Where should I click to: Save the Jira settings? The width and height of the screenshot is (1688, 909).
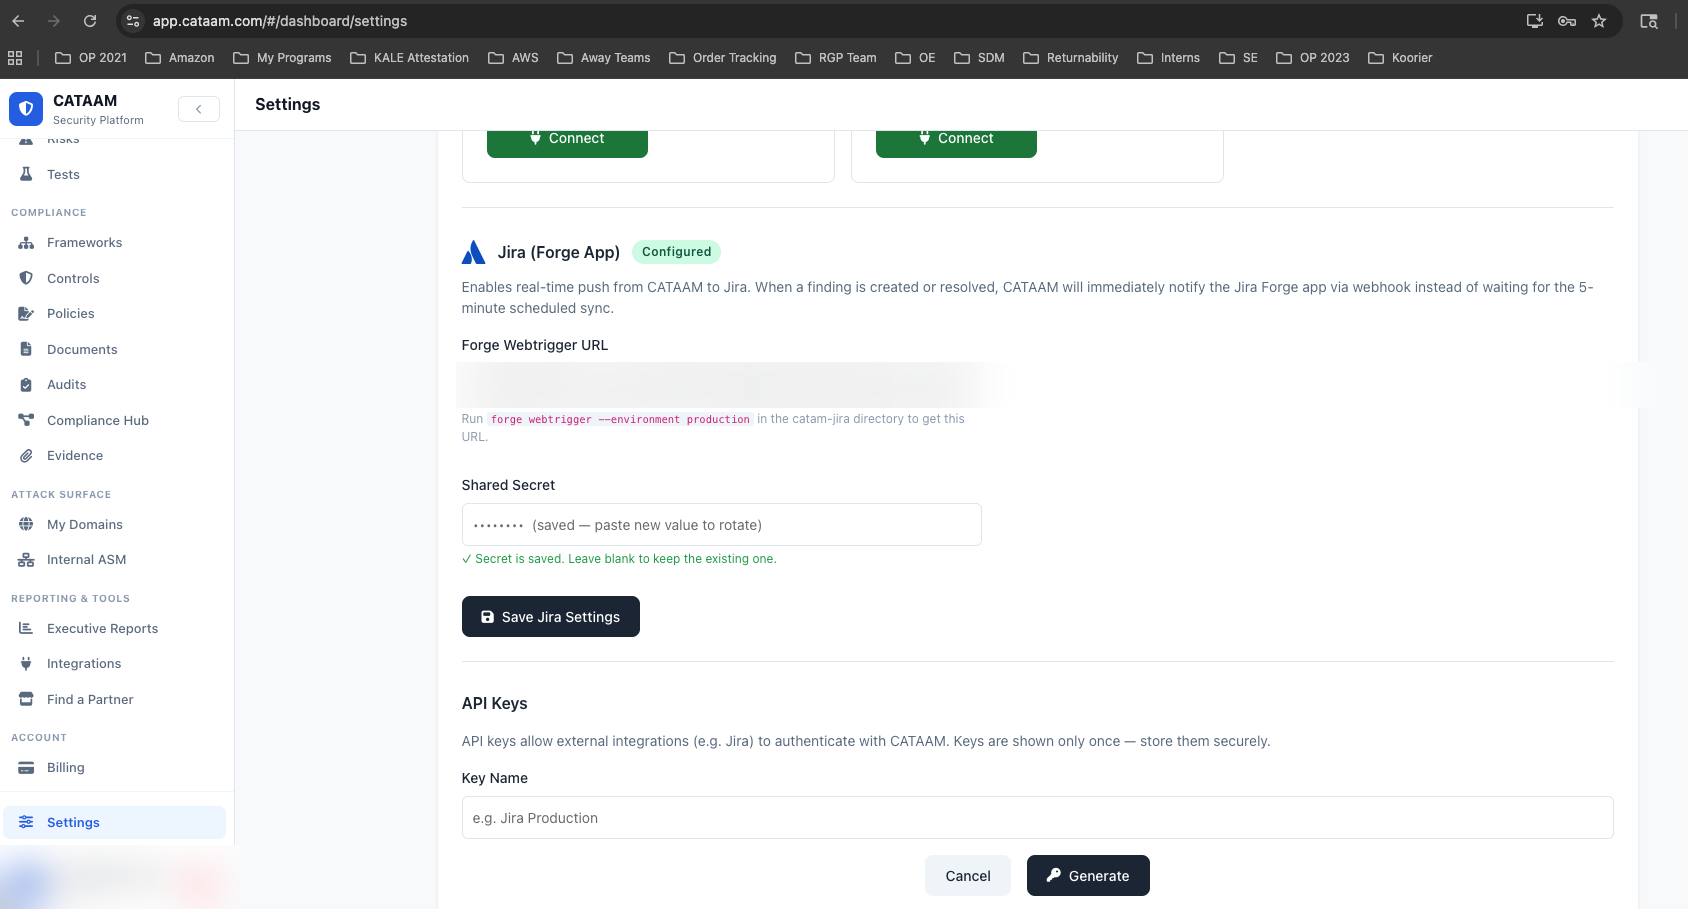[551, 617]
